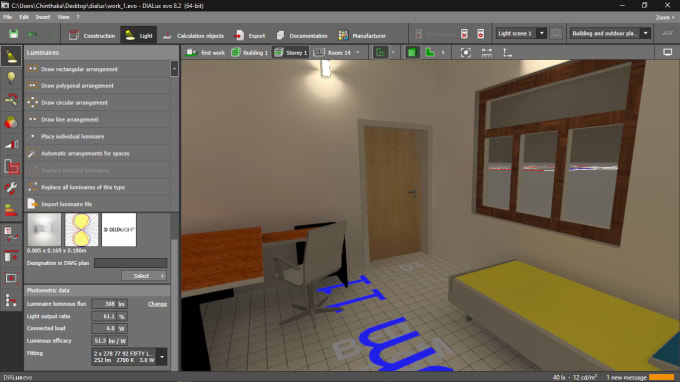Click the Change link for luminous flux
Screen dimensions: 680x382
tap(157, 304)
